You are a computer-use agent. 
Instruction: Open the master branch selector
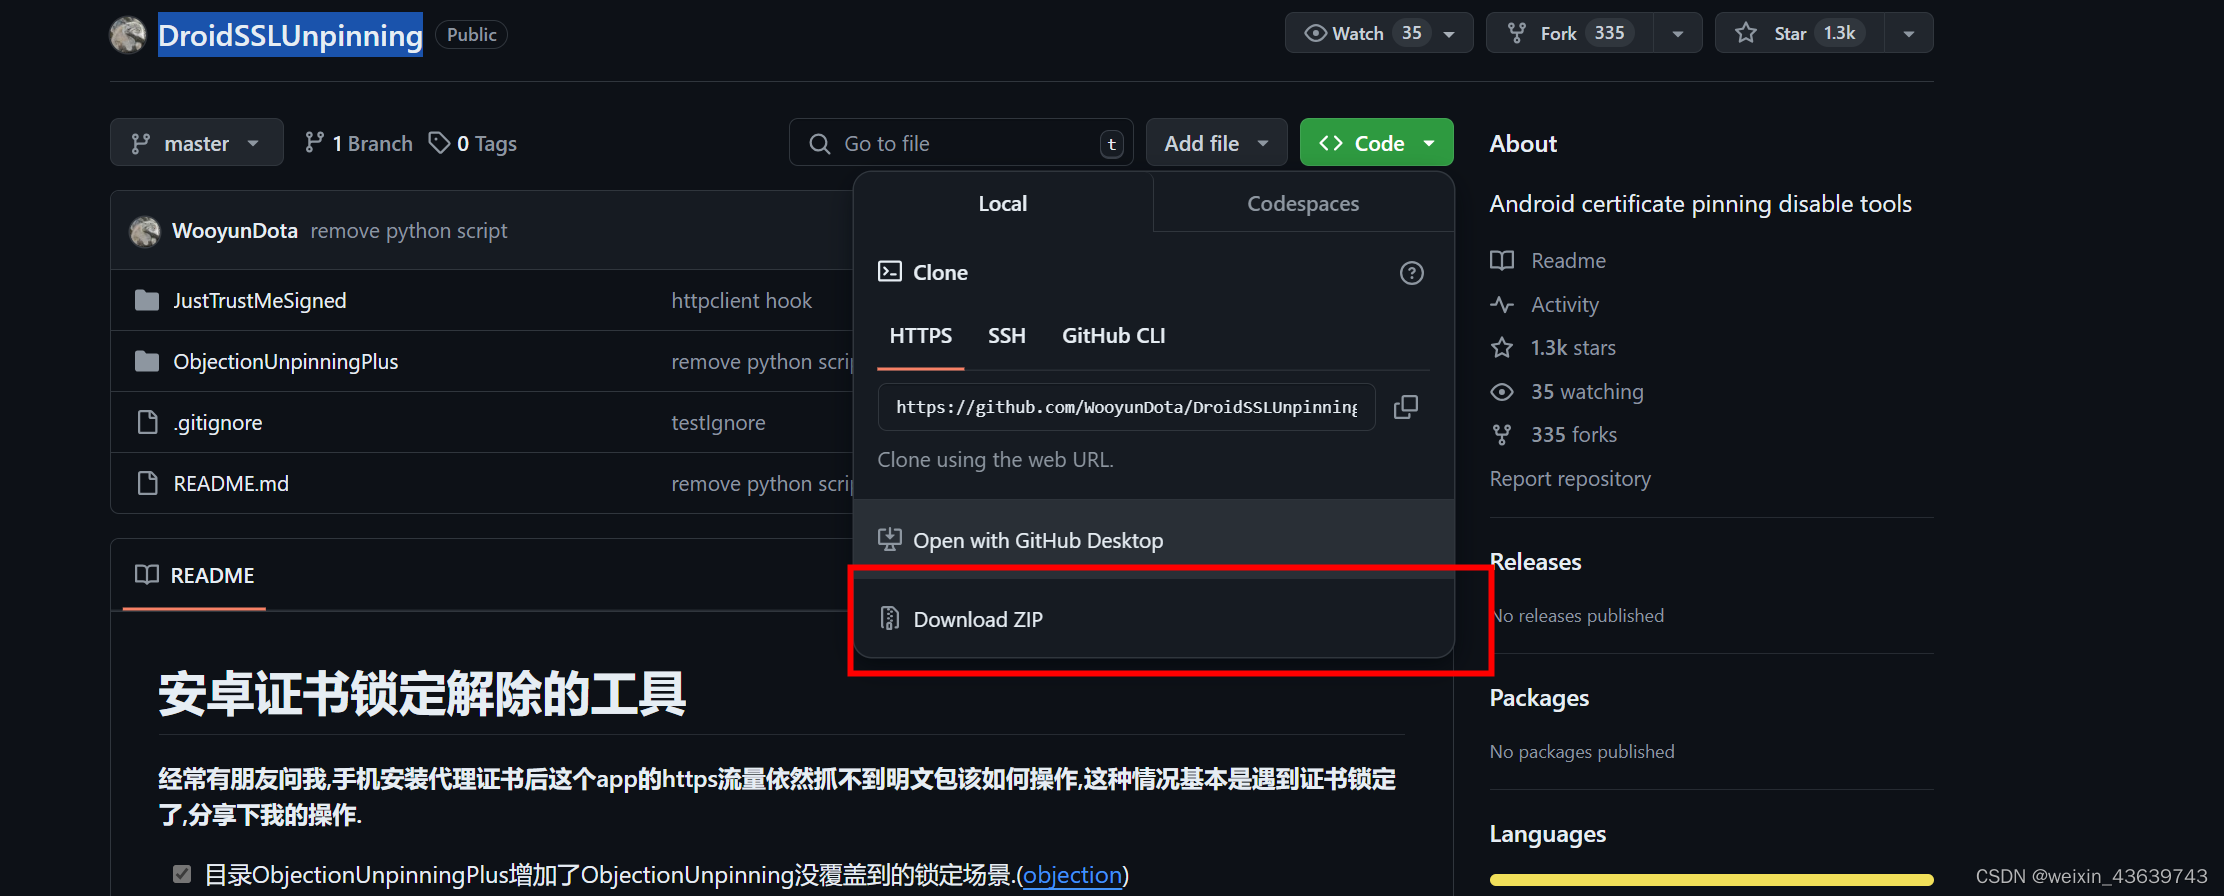(x=197, y=143)
